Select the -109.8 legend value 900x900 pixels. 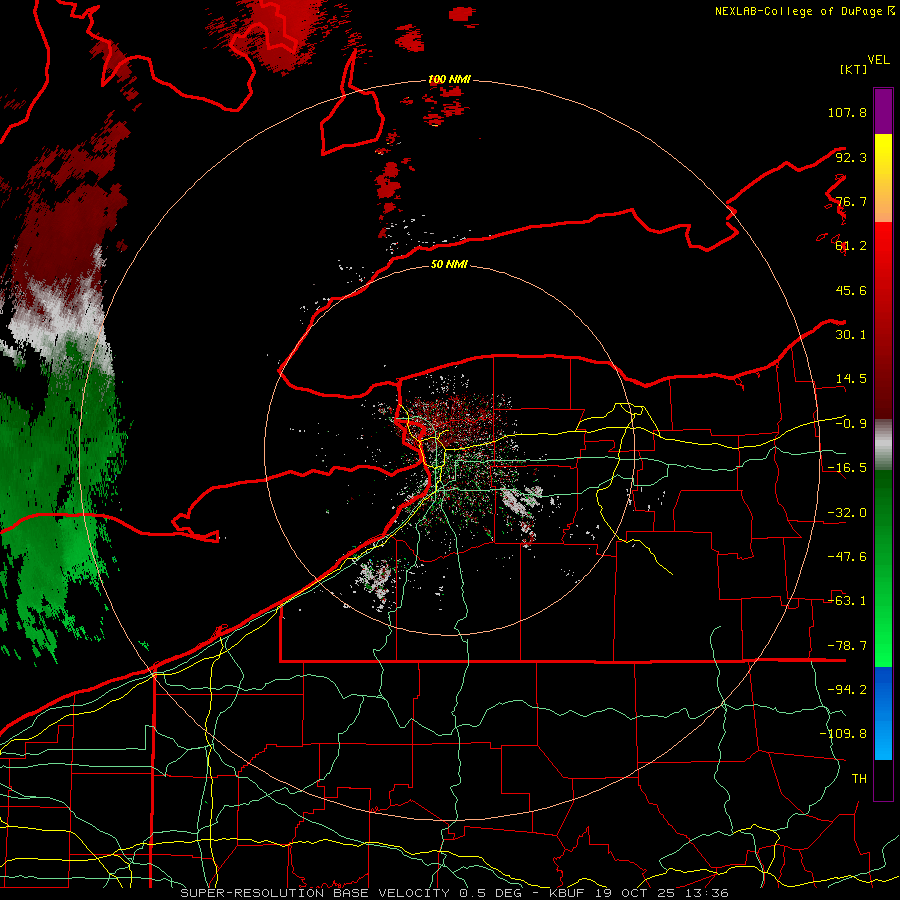tap(843, 734)
